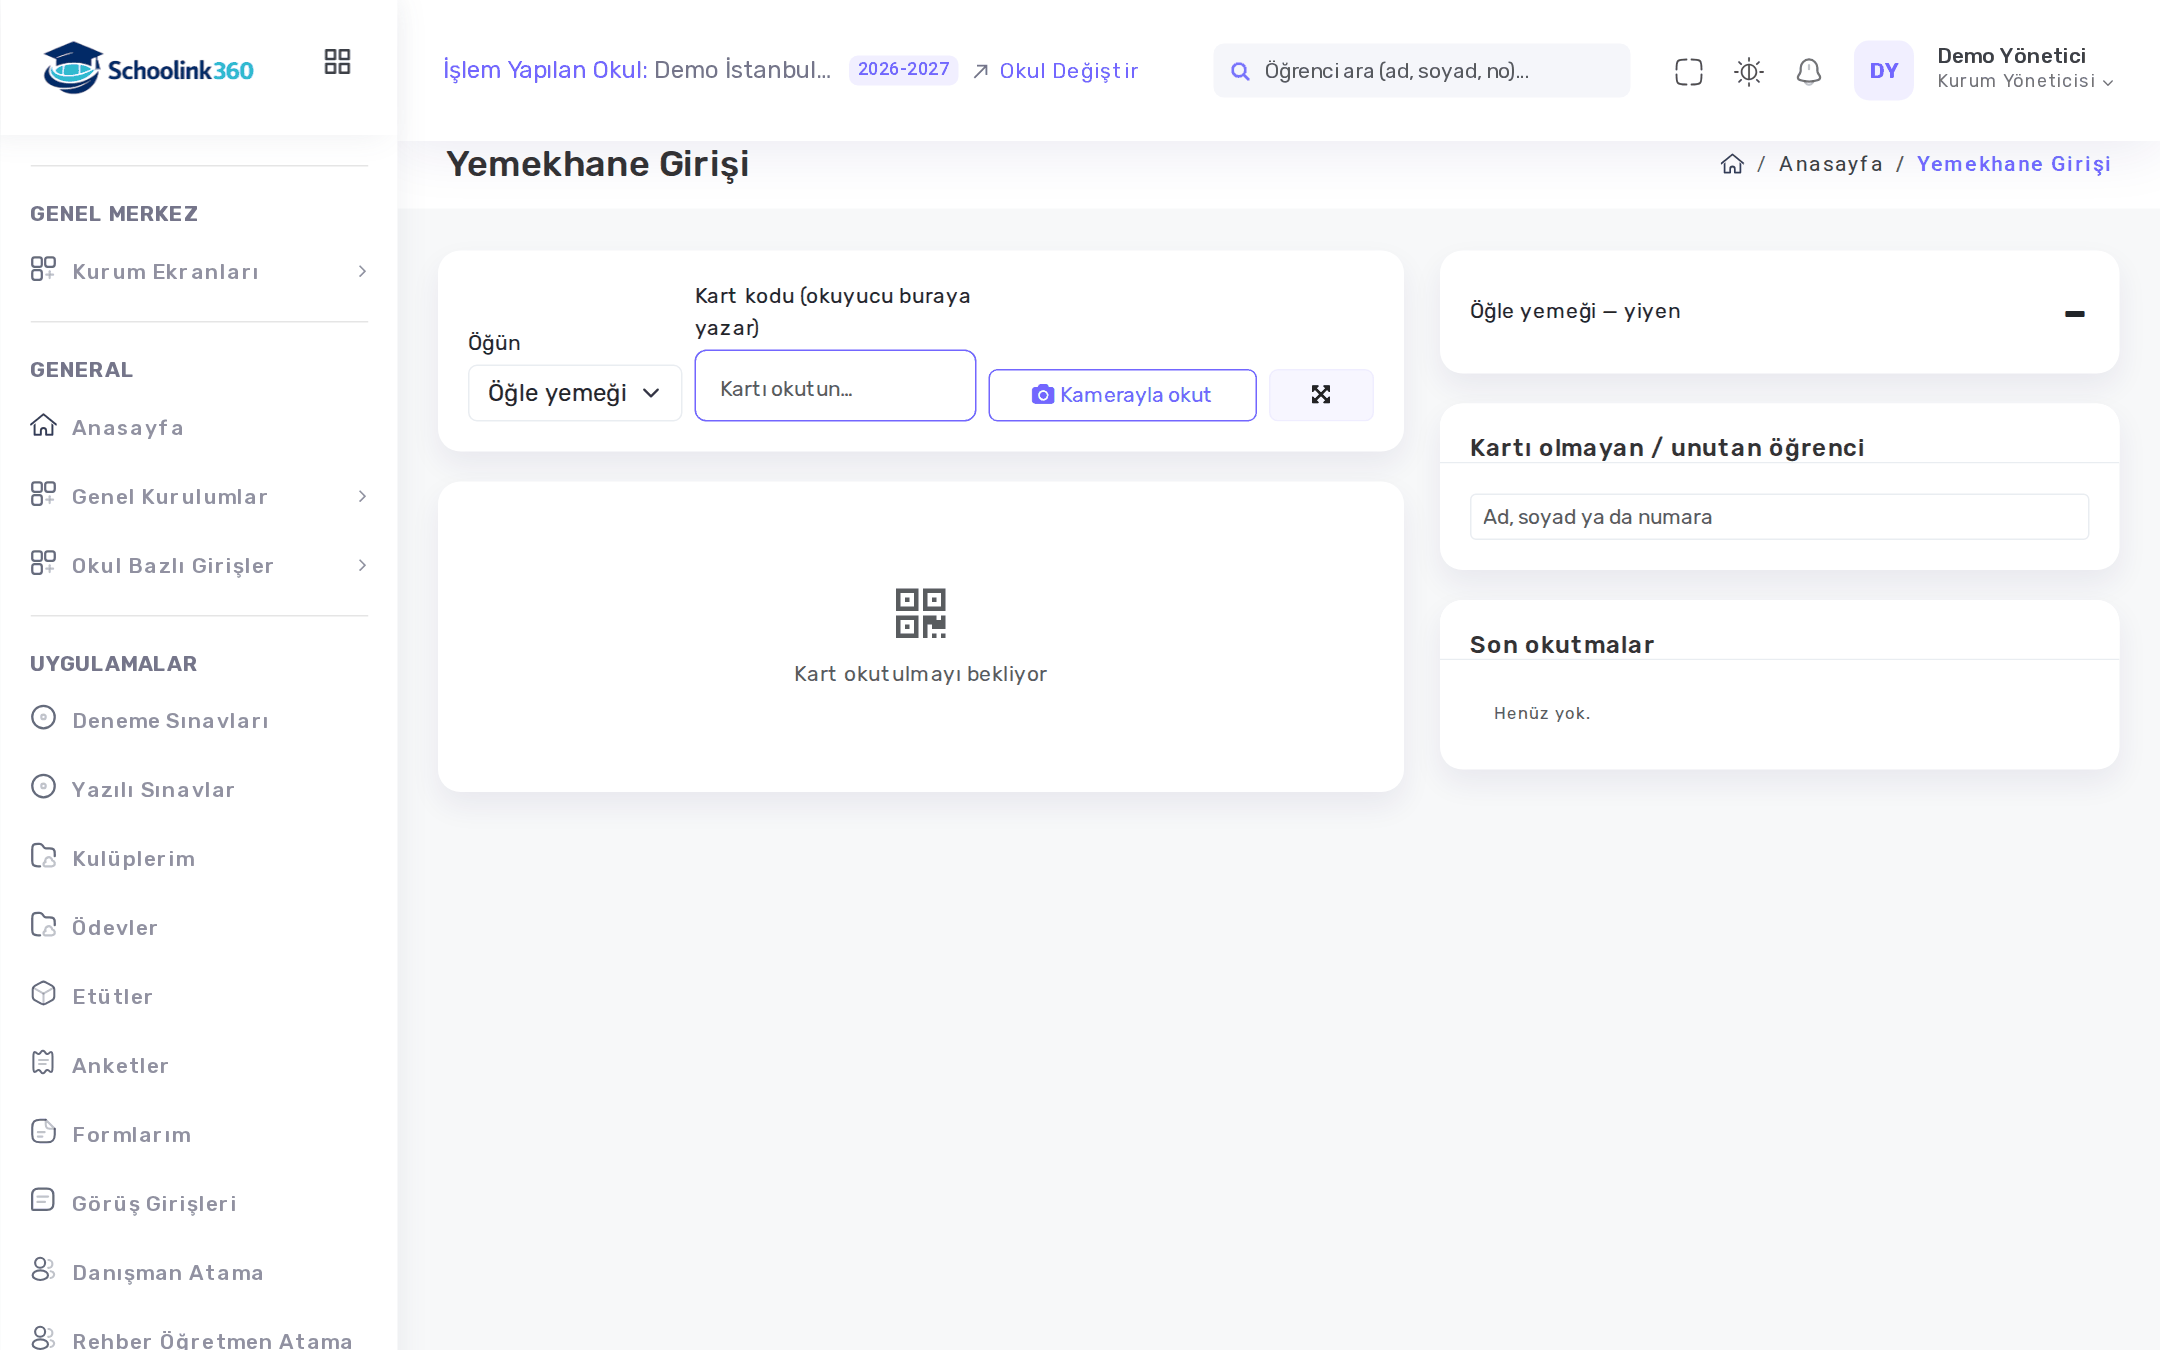
Task: Expand Okul Bazlı Girişler submenu
Action: tap(199, 566)
